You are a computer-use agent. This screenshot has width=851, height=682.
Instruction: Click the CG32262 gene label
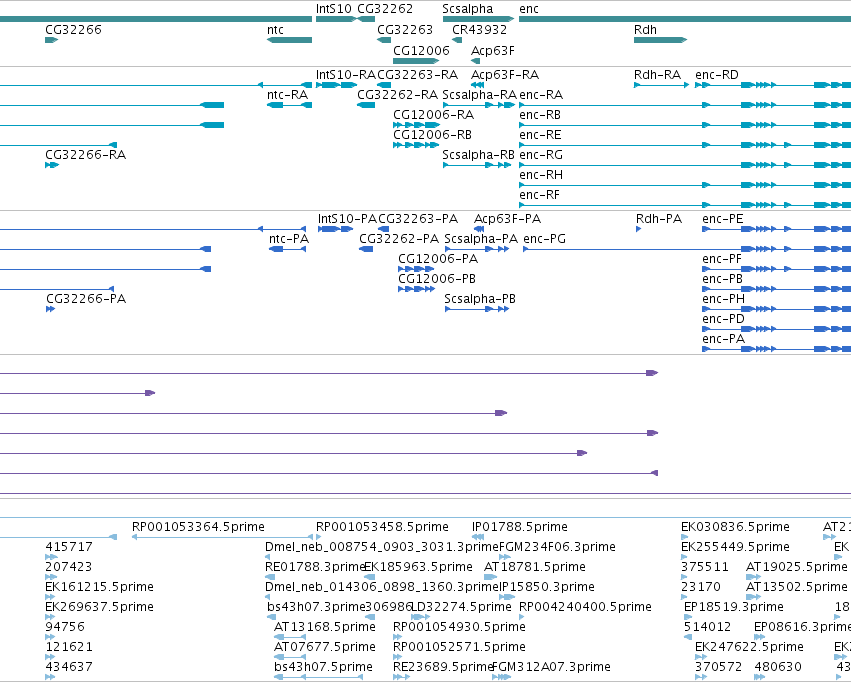point(385,9)
